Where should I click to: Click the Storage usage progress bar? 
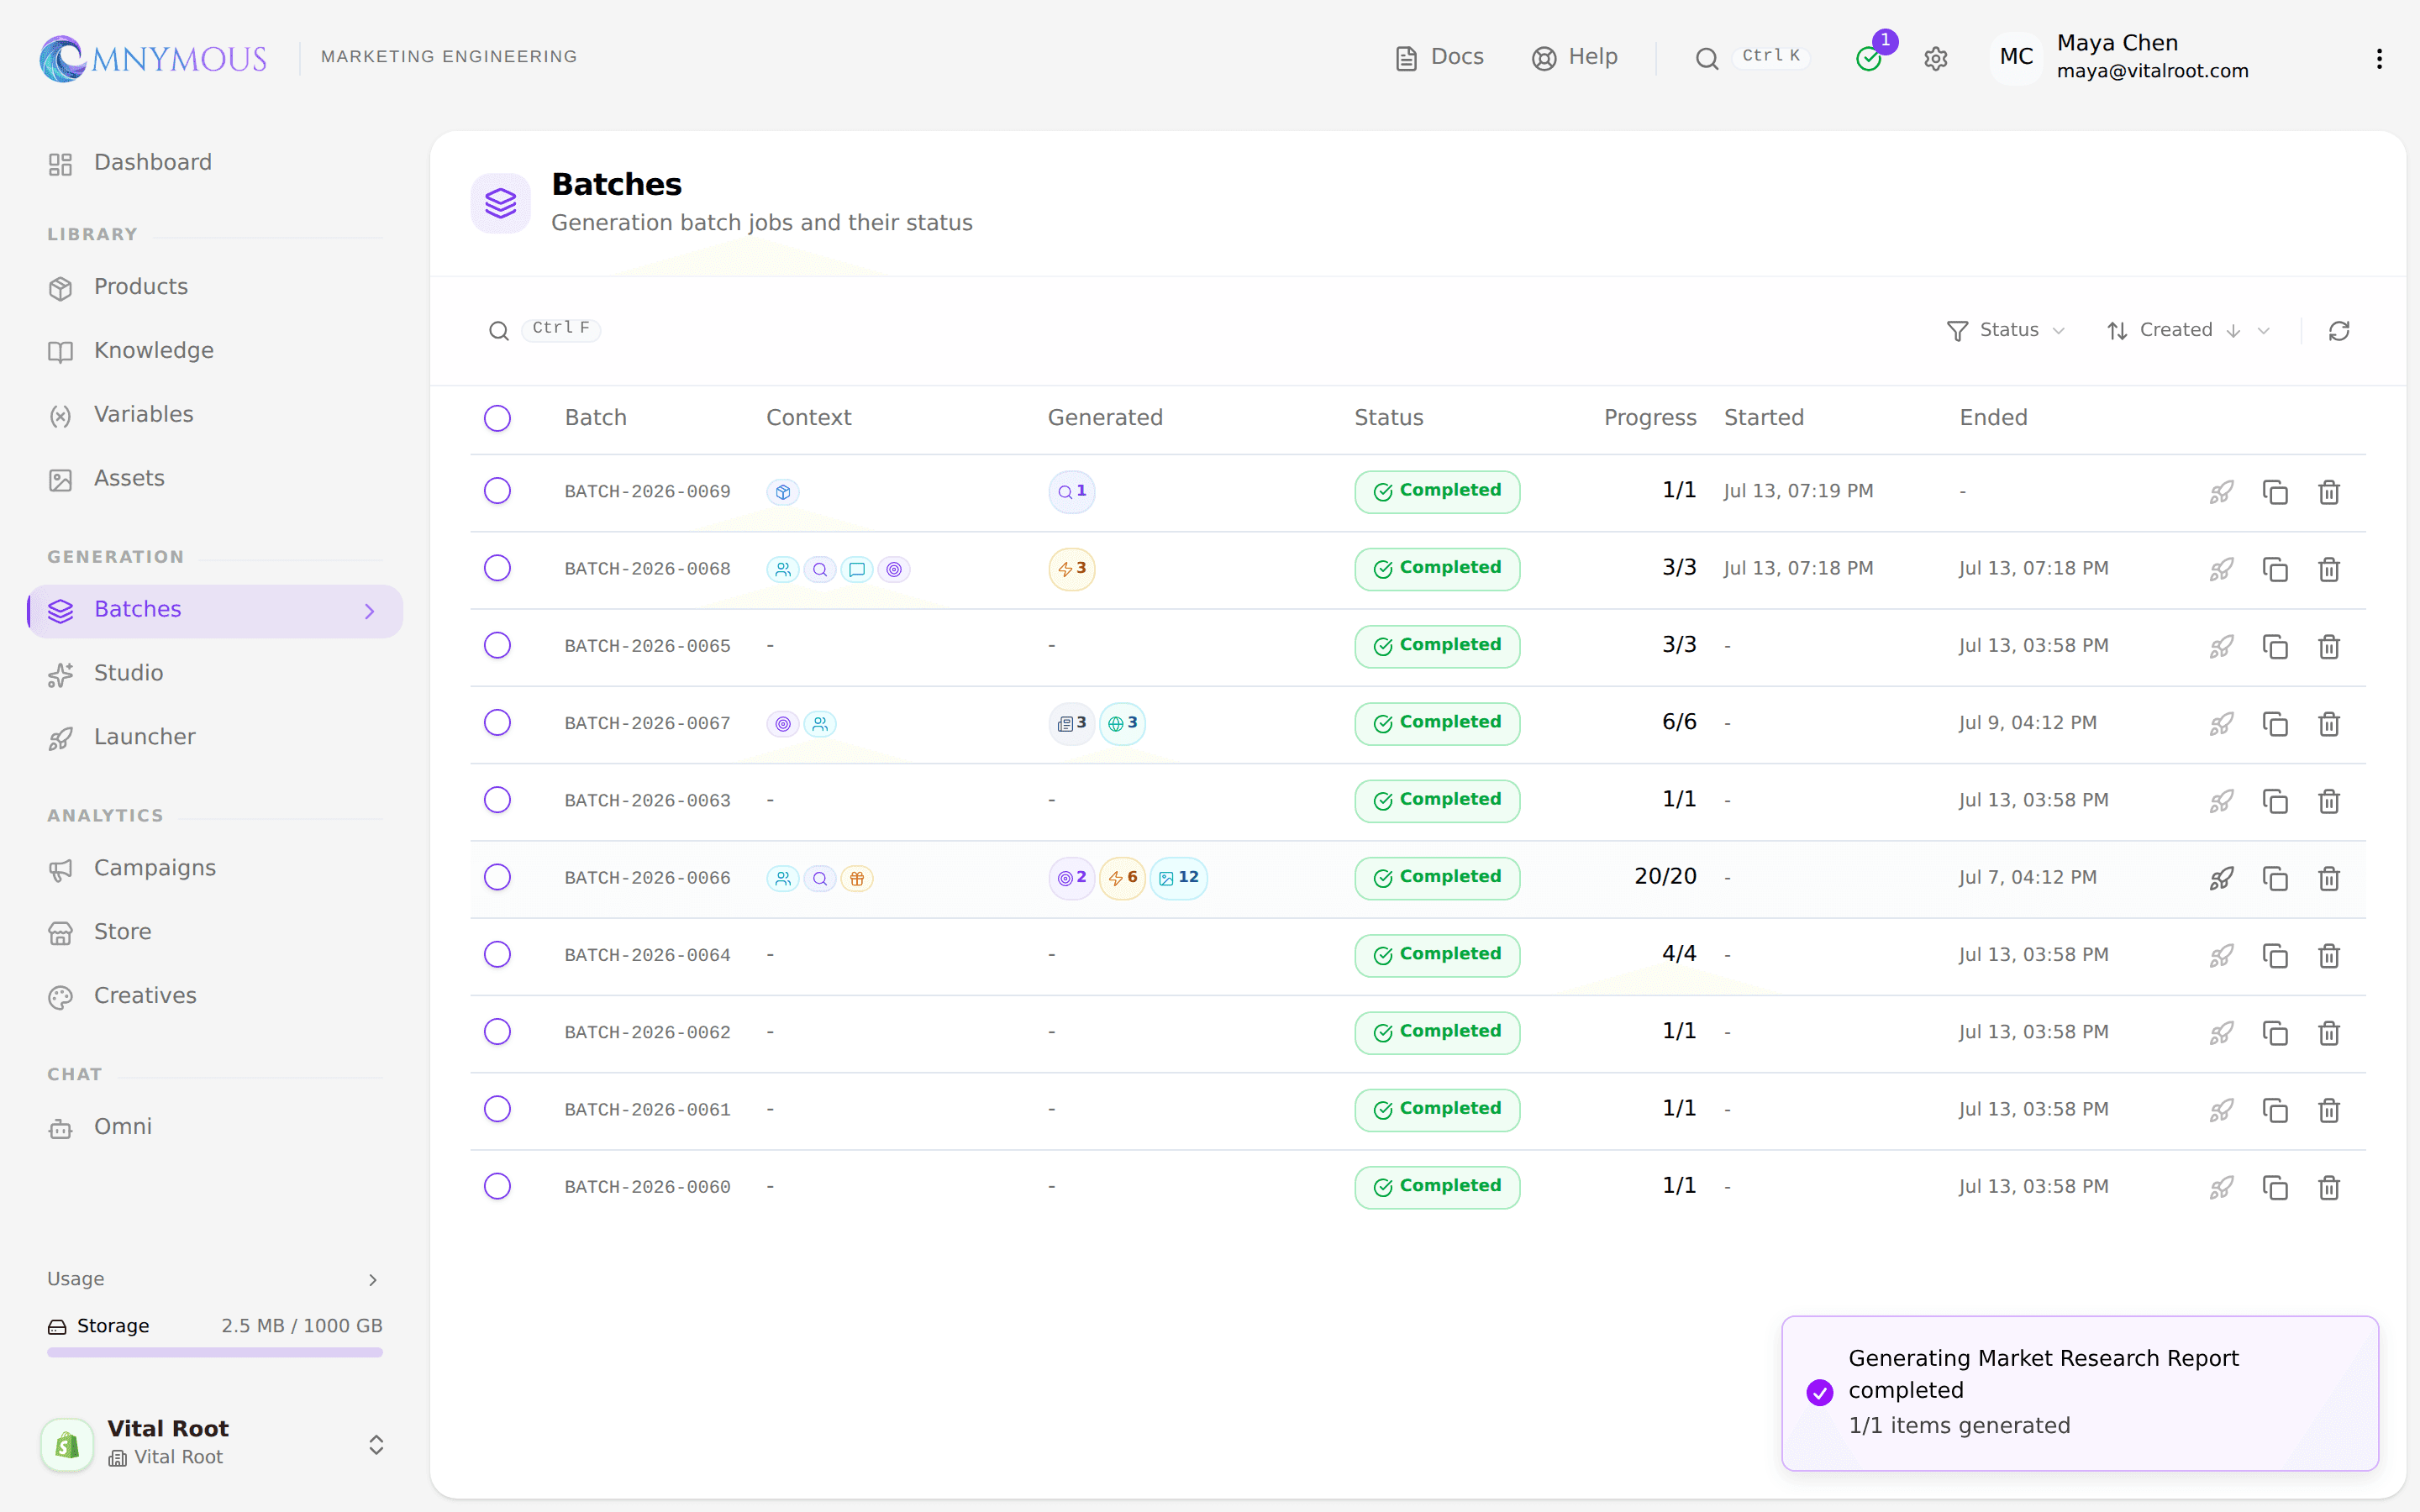(x=215, y=1353)
